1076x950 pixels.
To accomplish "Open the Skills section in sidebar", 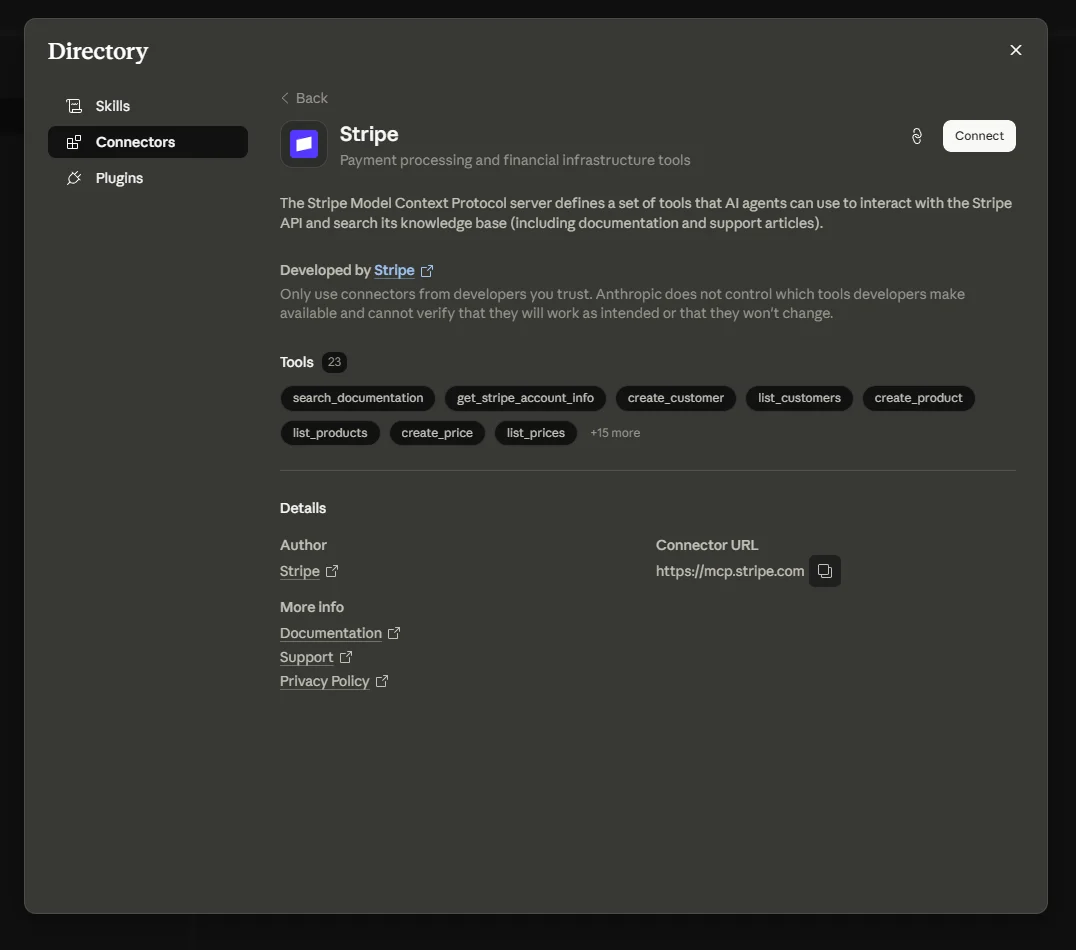I will pyautogui.click(x=148, y=106).
